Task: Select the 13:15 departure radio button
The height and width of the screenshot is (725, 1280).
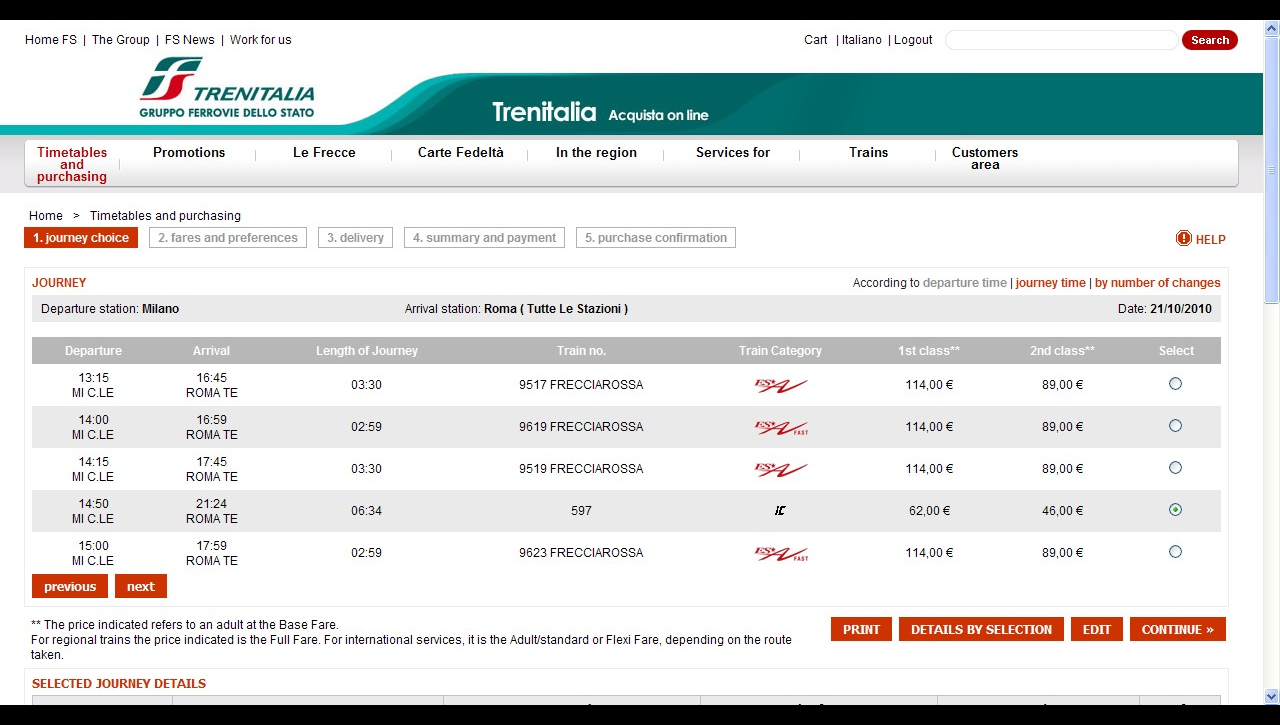Action: [1175, 384]
